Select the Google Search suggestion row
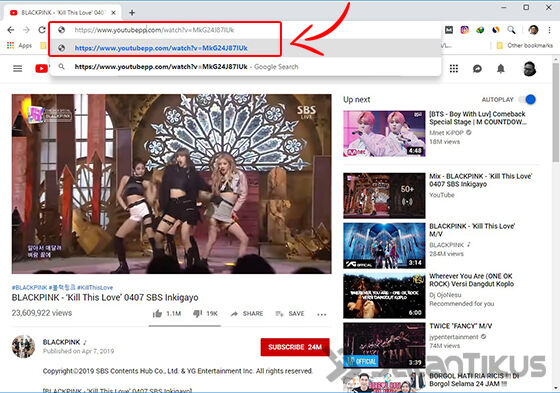560x393 pixels. coord(245,67)
